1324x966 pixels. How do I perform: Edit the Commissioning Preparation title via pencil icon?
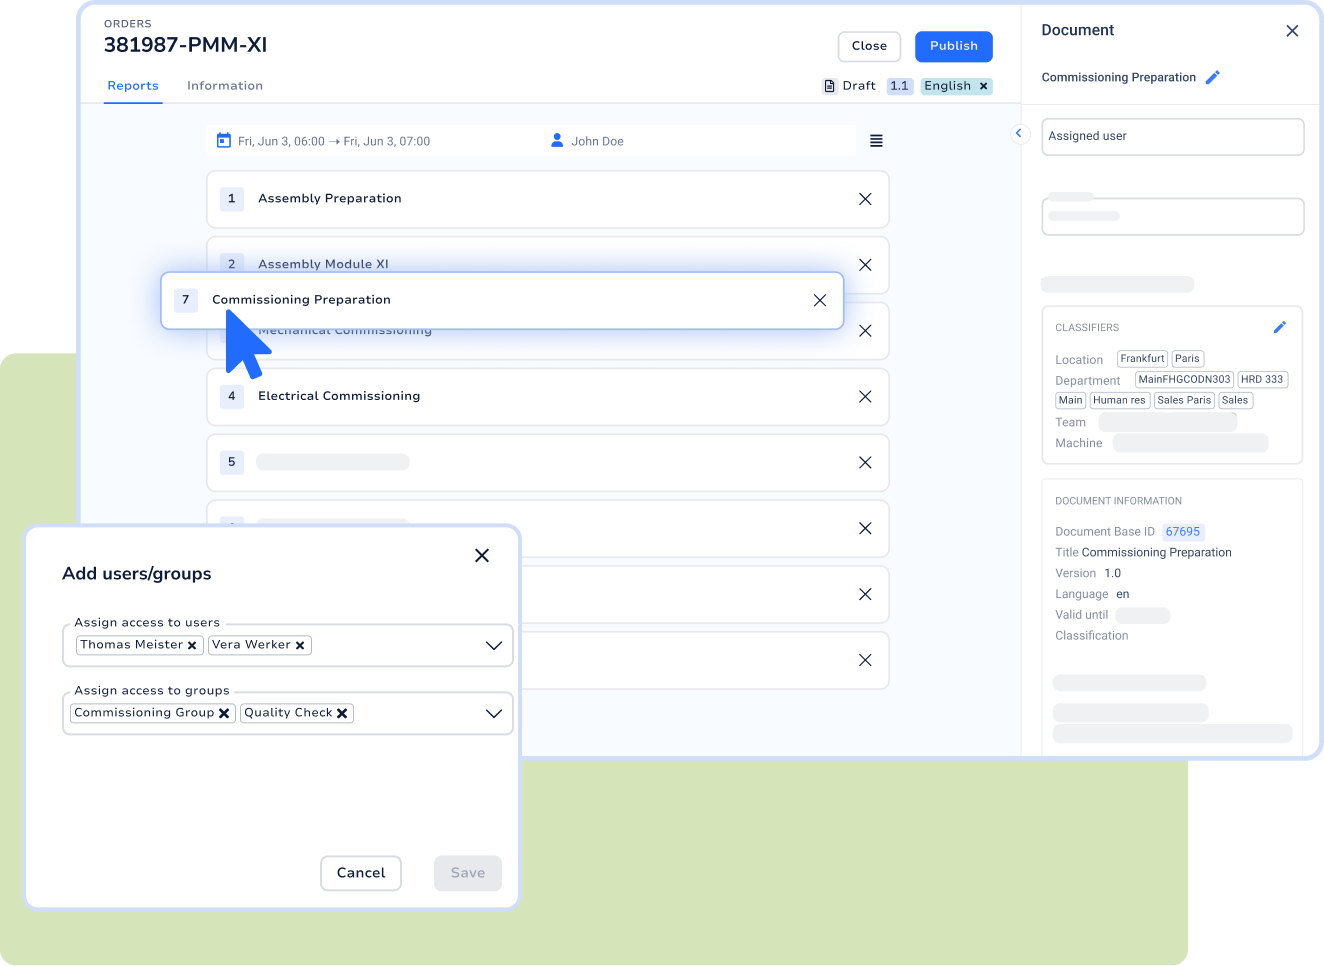point(1213,77)
